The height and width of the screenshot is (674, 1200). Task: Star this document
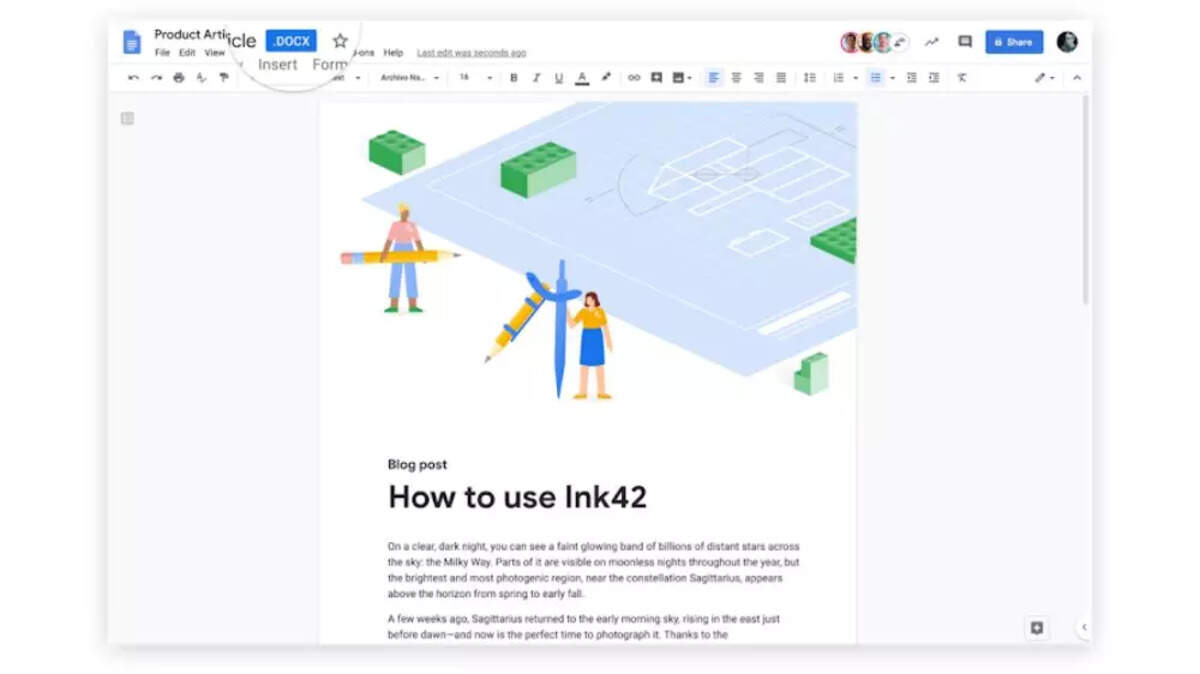tap(340, 41)
